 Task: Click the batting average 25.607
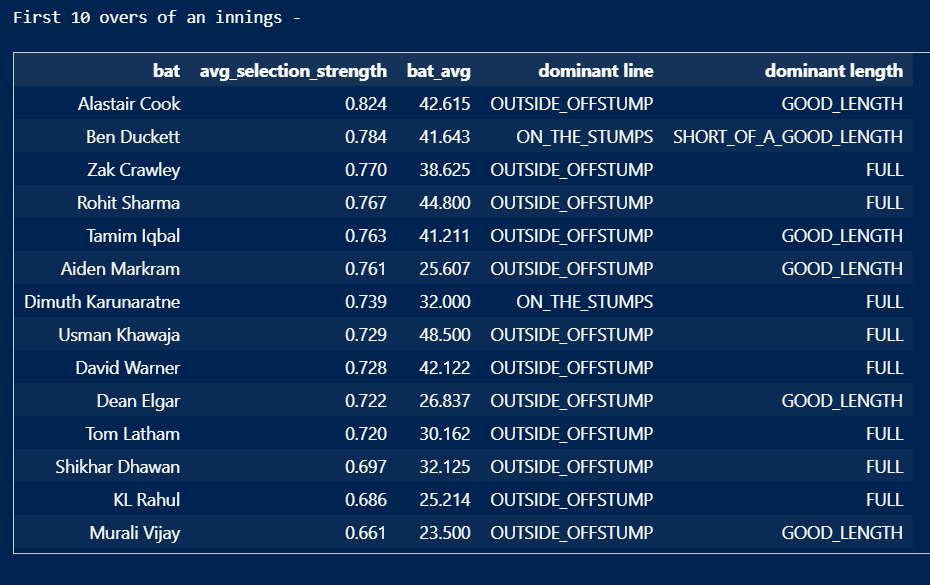(x=444, y=269)
